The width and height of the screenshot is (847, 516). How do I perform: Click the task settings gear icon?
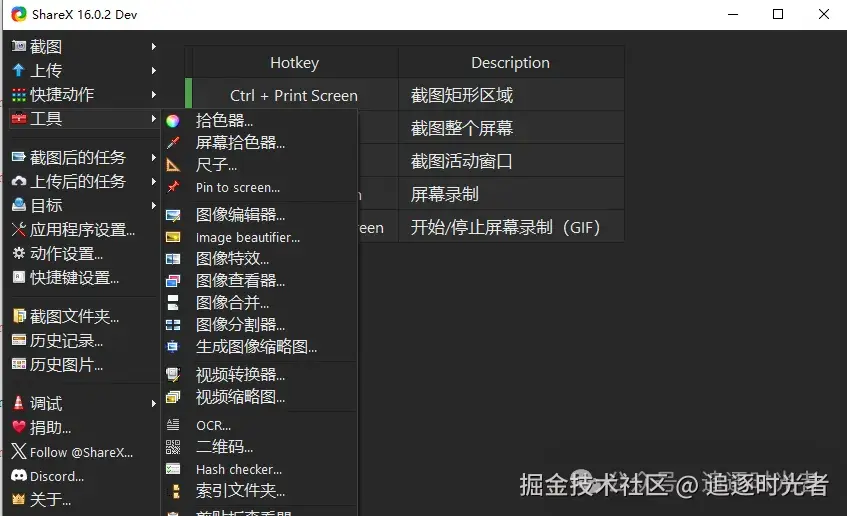point(19,253)
